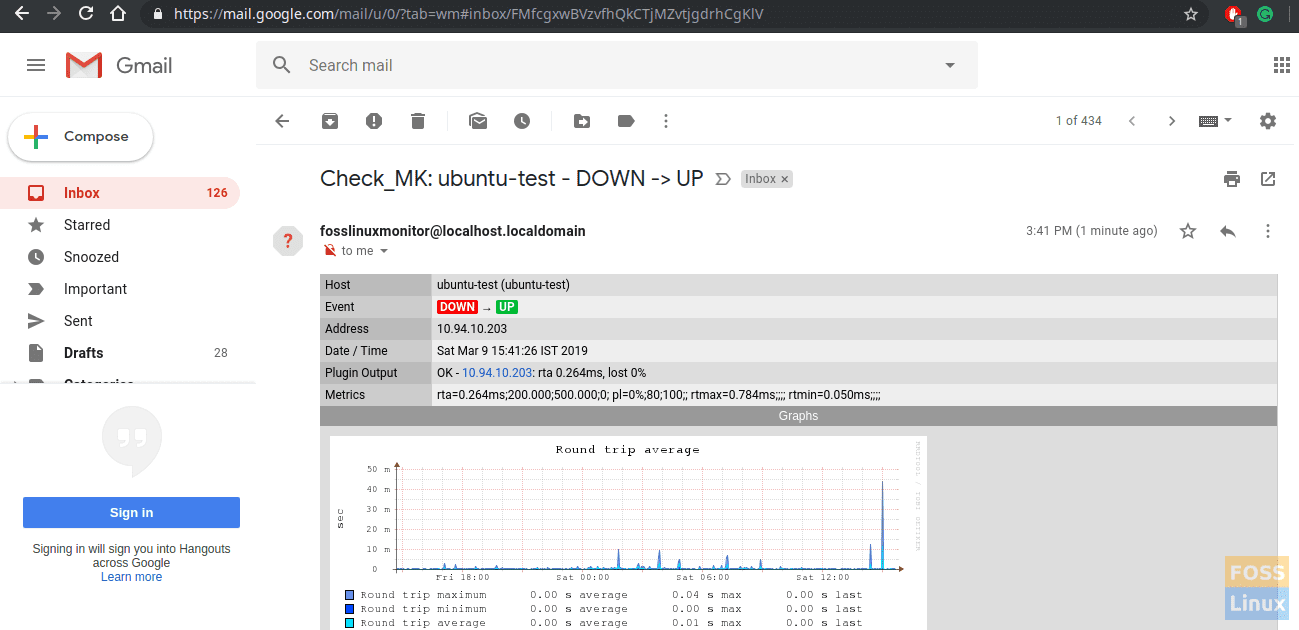Click the Graphs header bar
Image resolution: width=1299 pixels, height=630 pixels.
pos(798,416)
